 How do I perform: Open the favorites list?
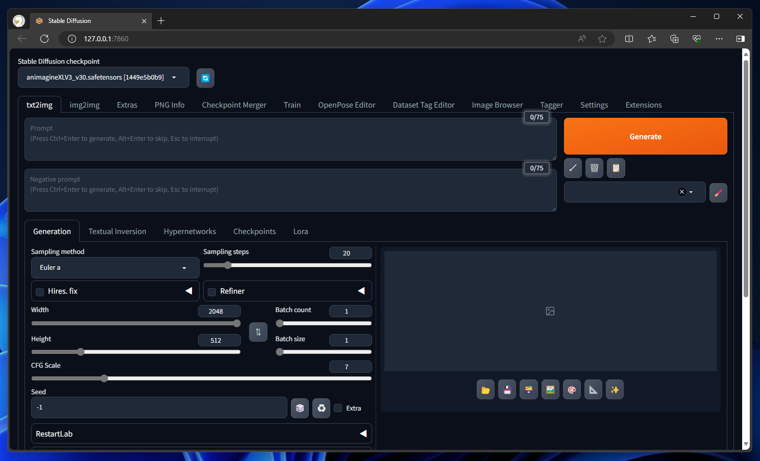pos(651,39)
